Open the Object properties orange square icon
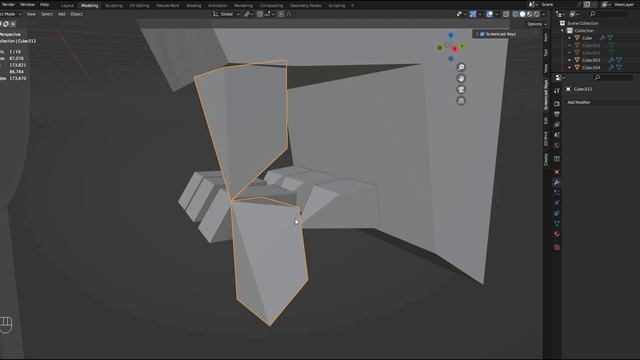 557,172
